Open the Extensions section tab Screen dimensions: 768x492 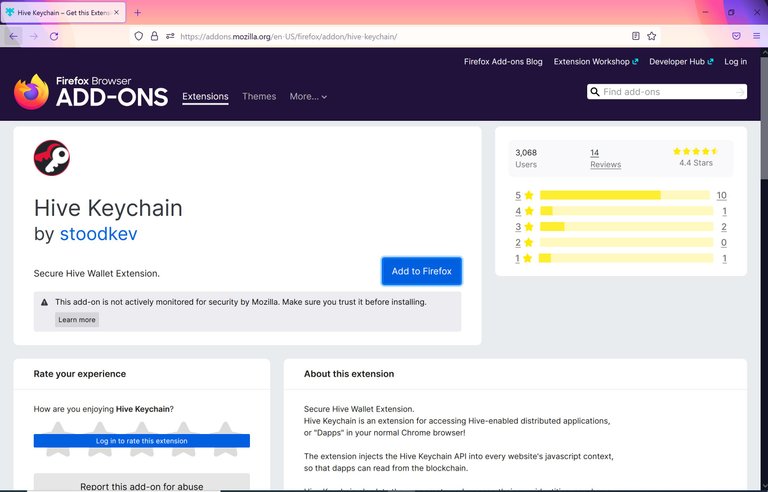click(205, 97)
